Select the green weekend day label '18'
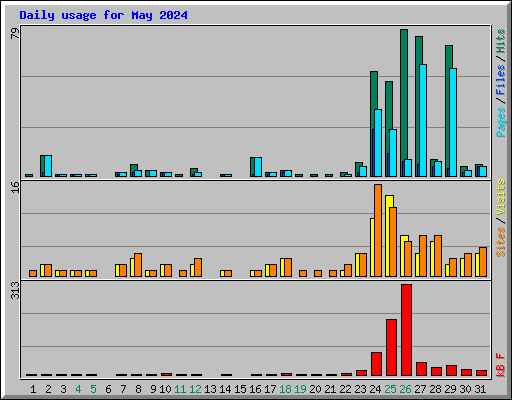This screenshot has width=512, height=400. click(285, 389)
